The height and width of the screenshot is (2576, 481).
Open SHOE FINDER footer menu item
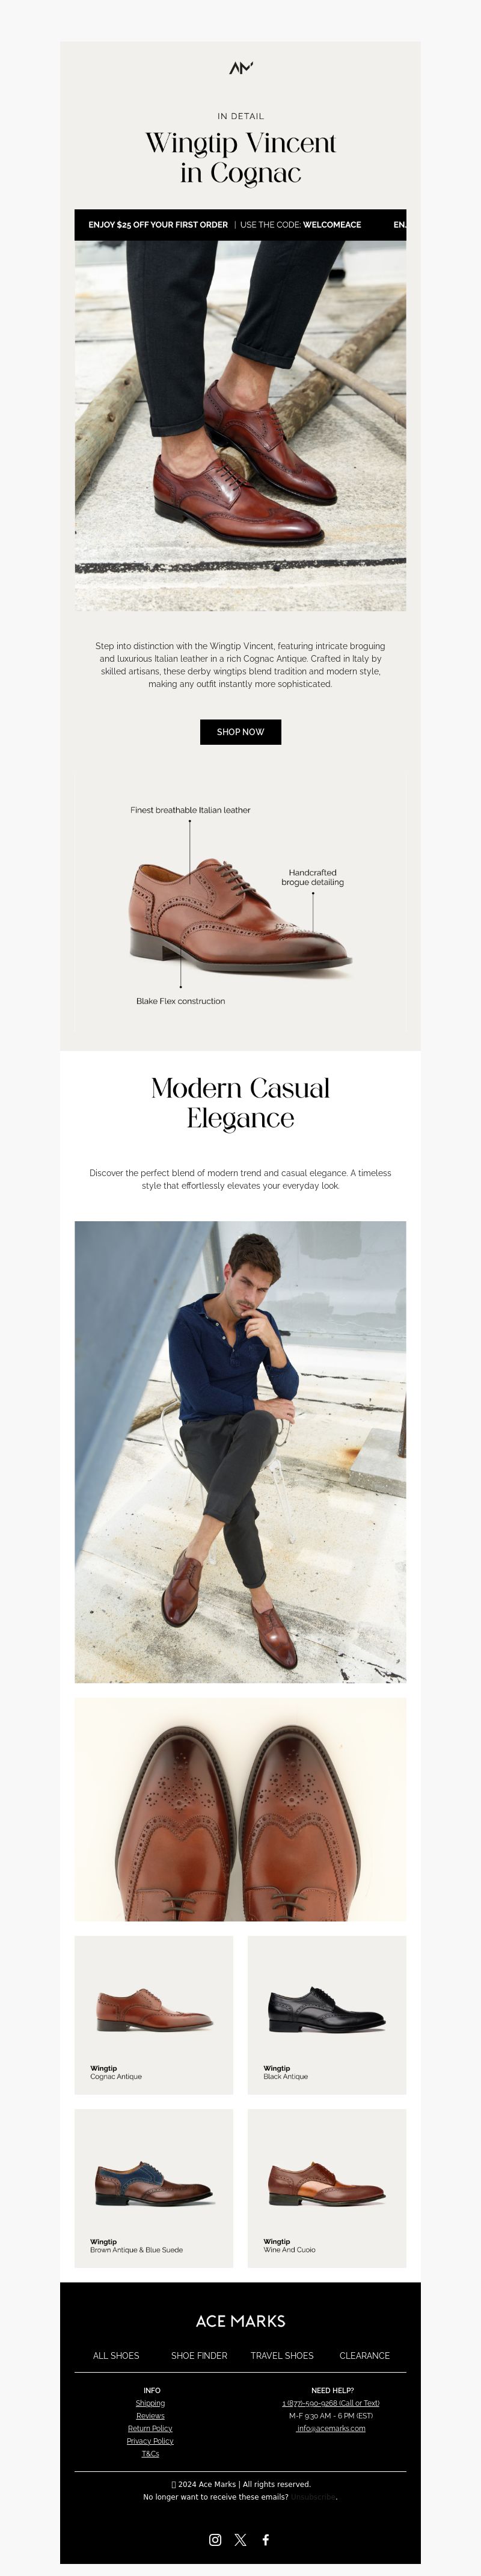(x=199, y=2355)
